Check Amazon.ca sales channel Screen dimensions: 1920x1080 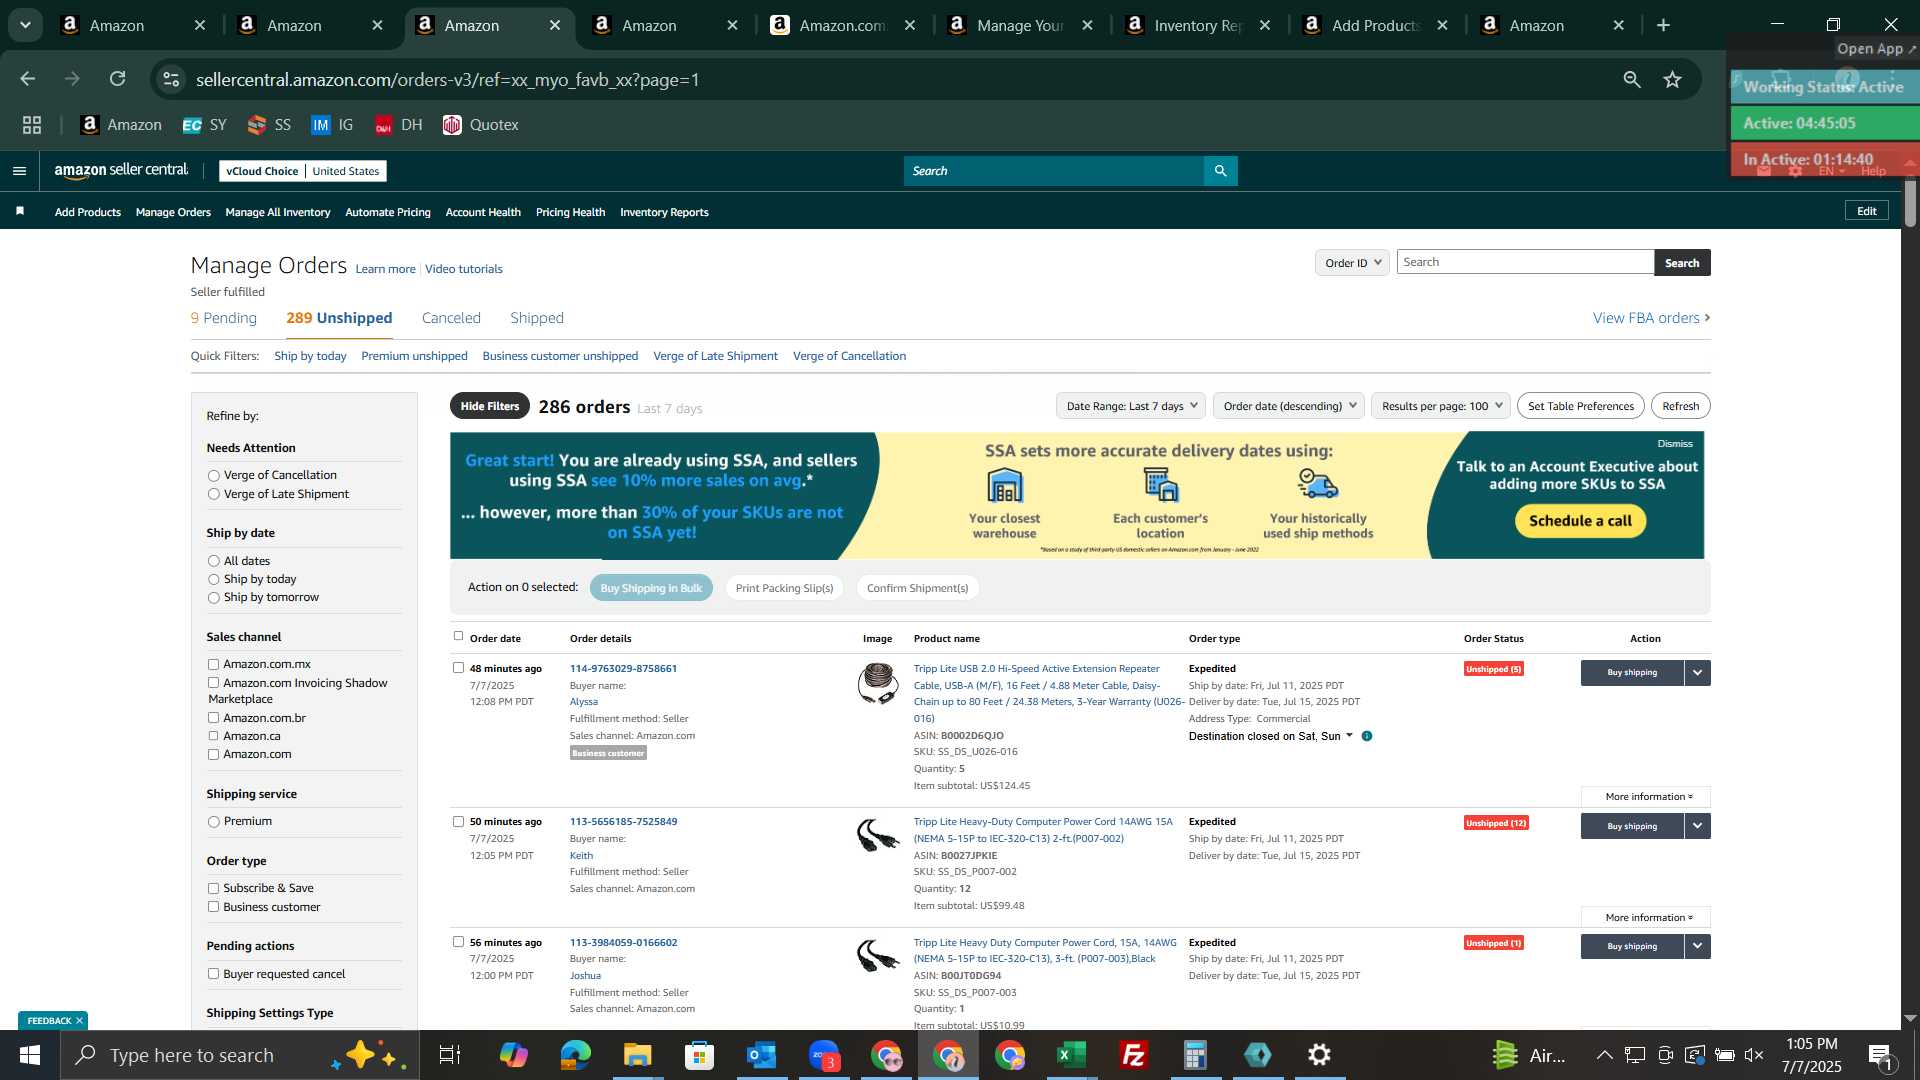[x=213, y=736]
